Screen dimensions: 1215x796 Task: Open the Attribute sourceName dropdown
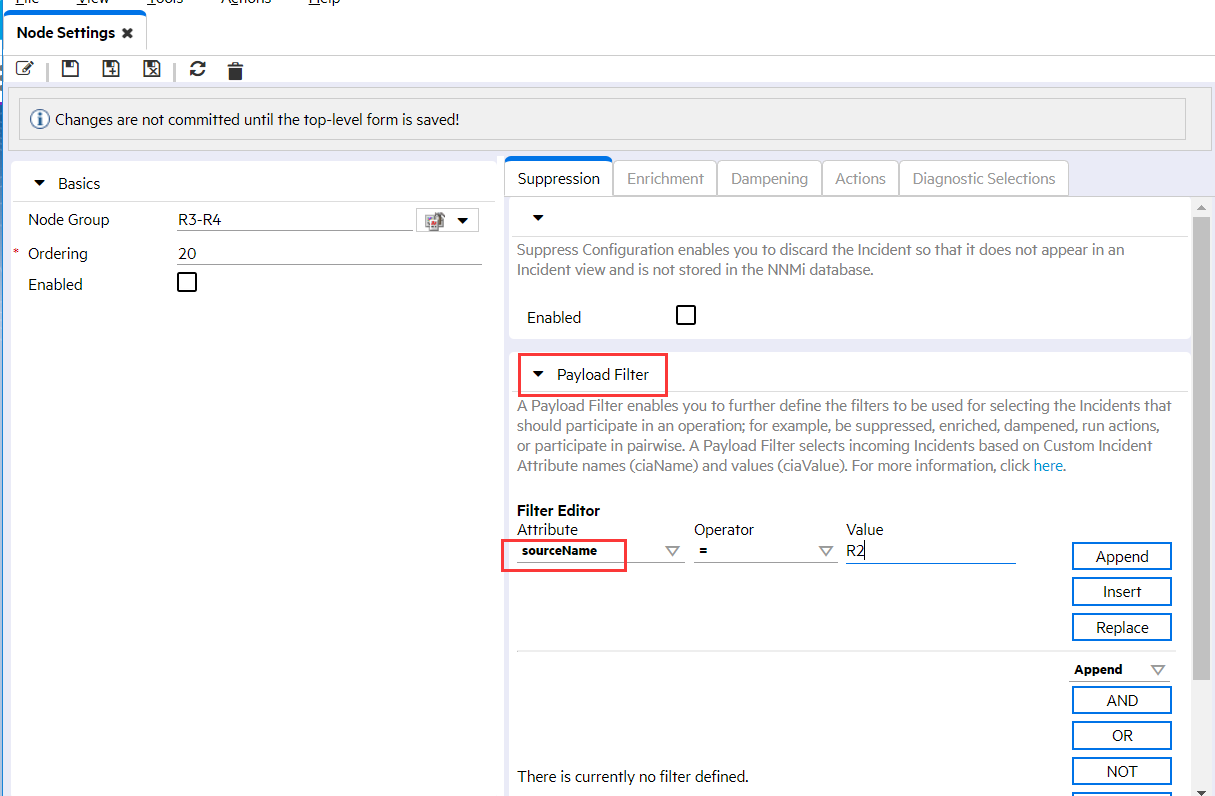pos(672,551)
